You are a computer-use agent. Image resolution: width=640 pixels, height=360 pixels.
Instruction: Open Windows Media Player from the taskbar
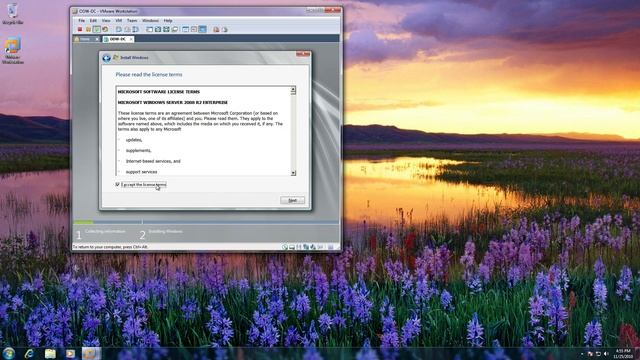point(70,353)
